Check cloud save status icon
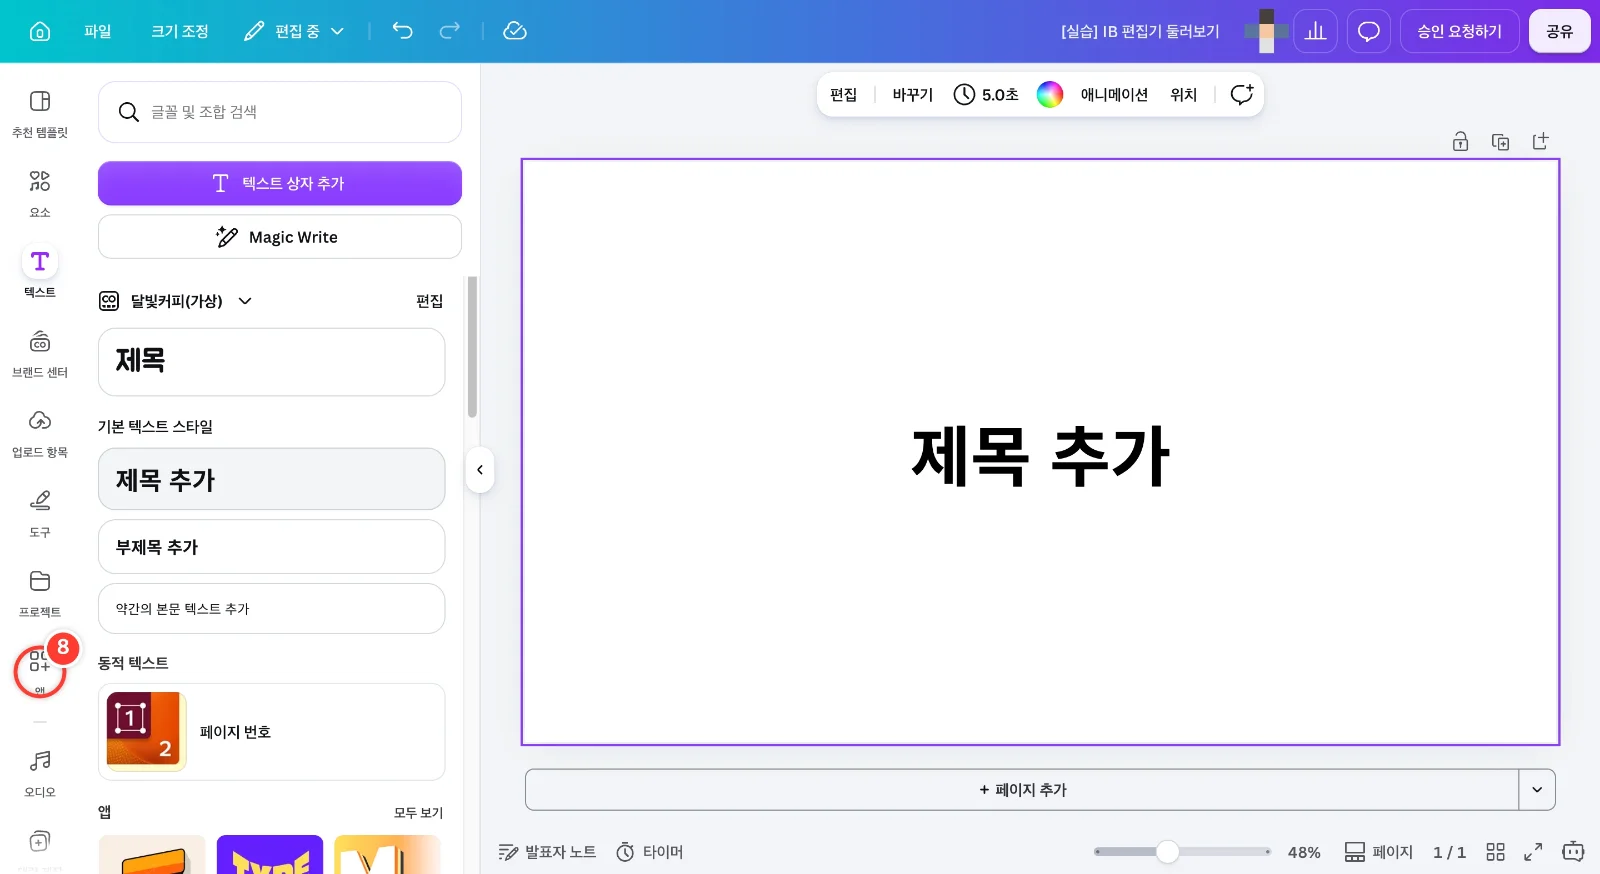Image resolution: width=1600 pixels, height=874 pixels. click(515, 31)
